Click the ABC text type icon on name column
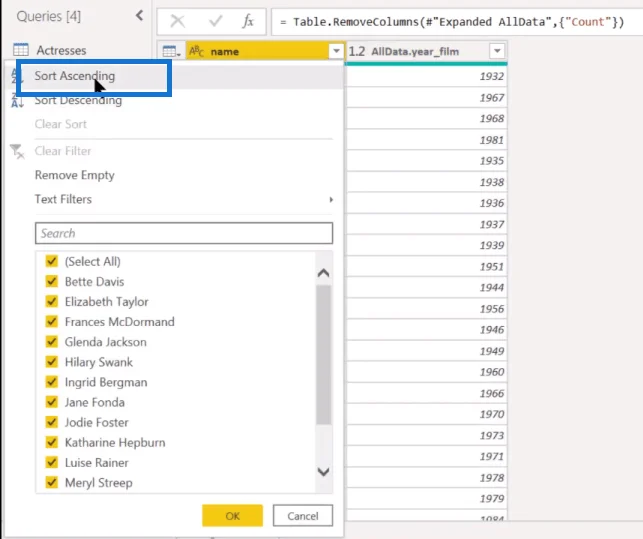Screen dimensions: 643x539 [x=196, y=52]
